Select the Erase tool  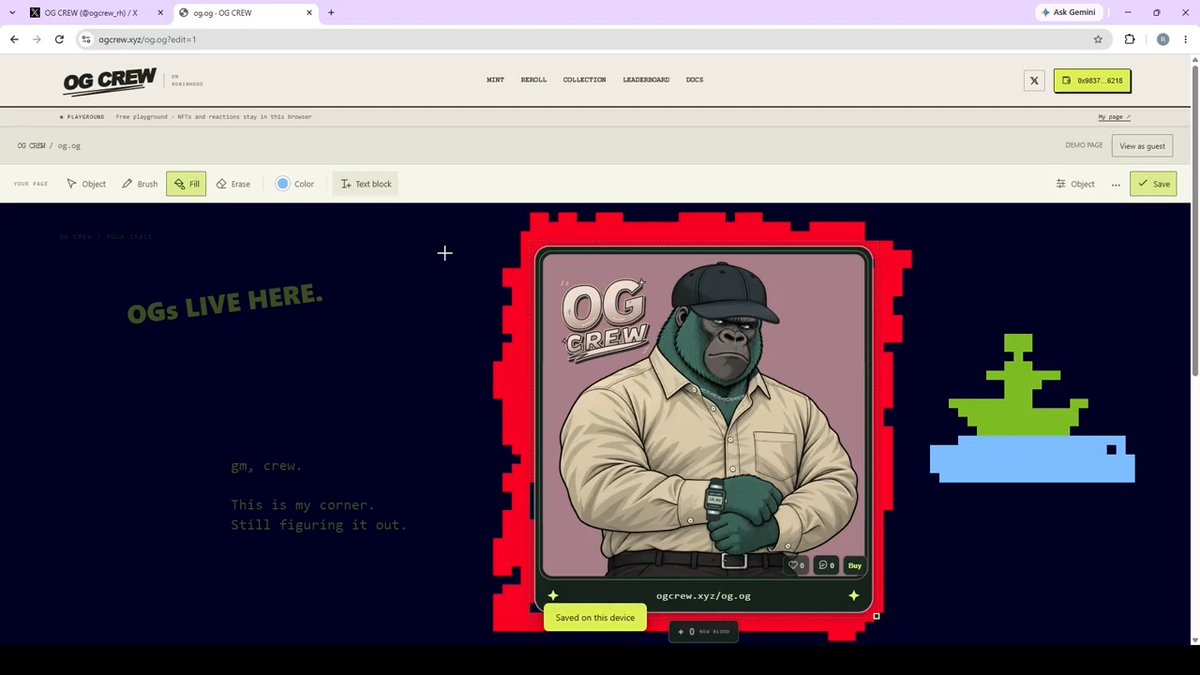pos(233,184)
